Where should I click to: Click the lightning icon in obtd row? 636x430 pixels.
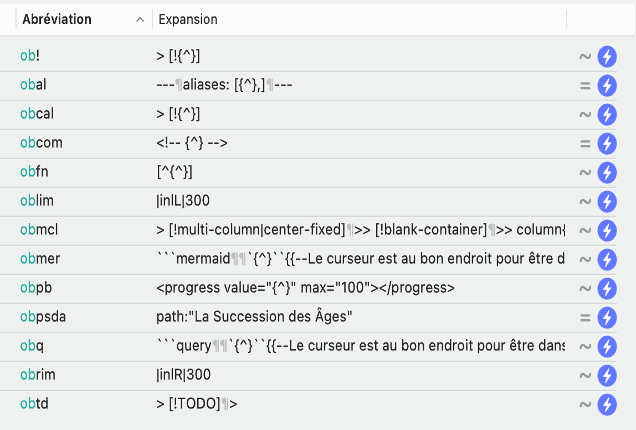(607, 404)
